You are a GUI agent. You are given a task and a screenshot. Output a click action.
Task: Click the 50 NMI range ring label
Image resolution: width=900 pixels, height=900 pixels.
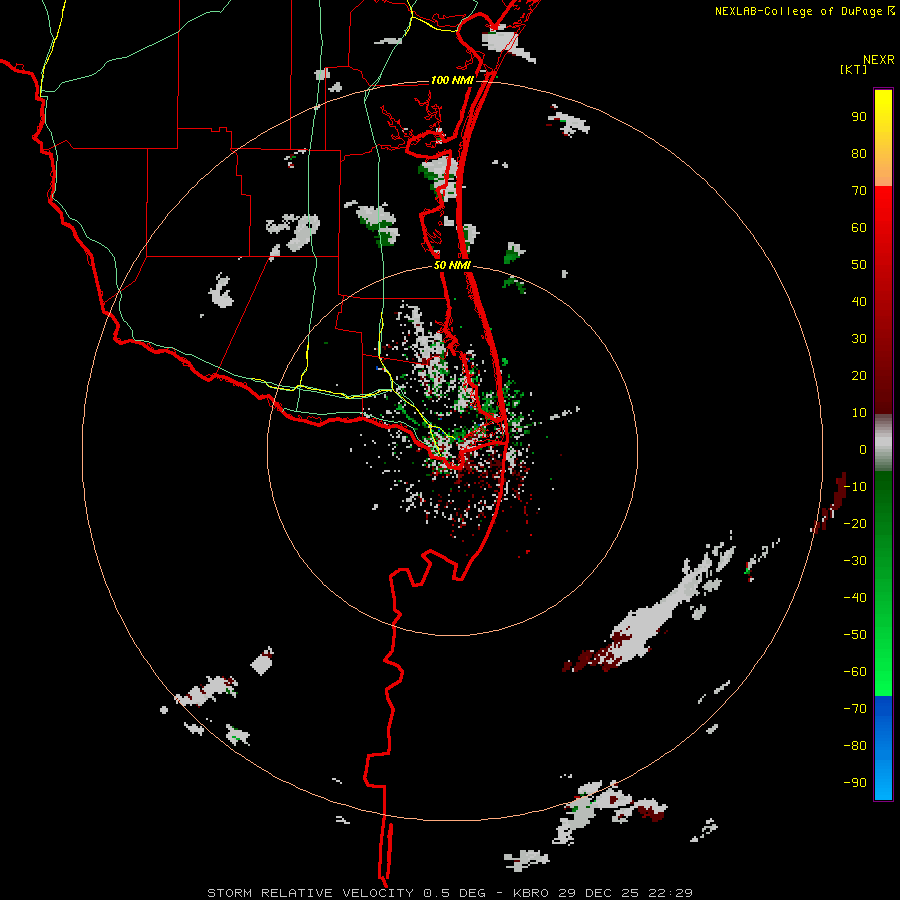pos(452,265)
